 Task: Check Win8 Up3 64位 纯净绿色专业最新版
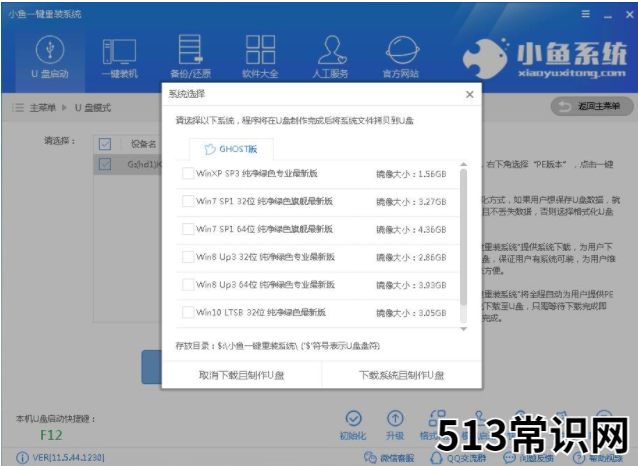(x=188, y=284)
